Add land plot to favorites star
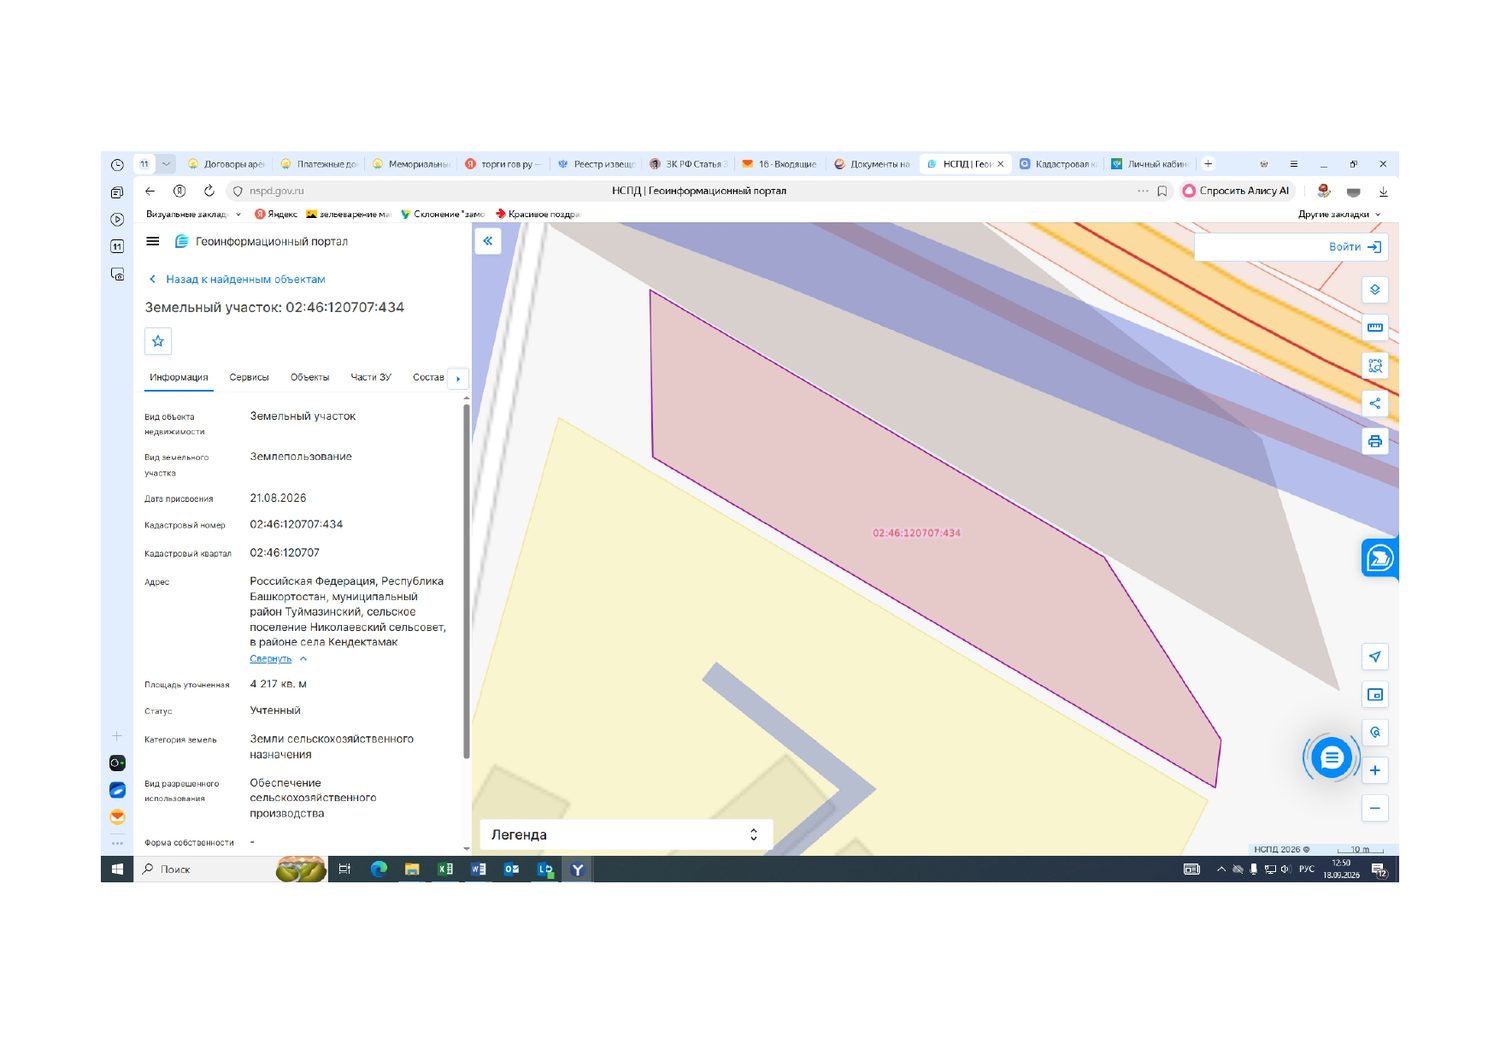The image size is (1500, 1061). [x=158, y=341]
